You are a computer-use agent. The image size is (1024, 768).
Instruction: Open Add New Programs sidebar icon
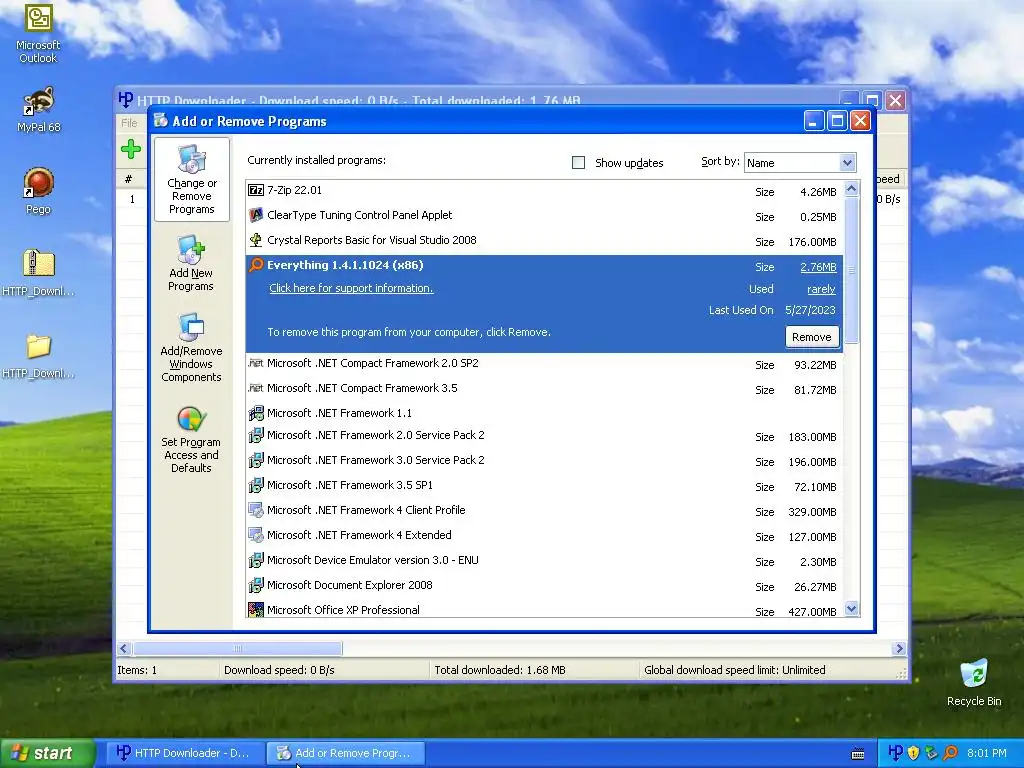[x=191, y=263]
